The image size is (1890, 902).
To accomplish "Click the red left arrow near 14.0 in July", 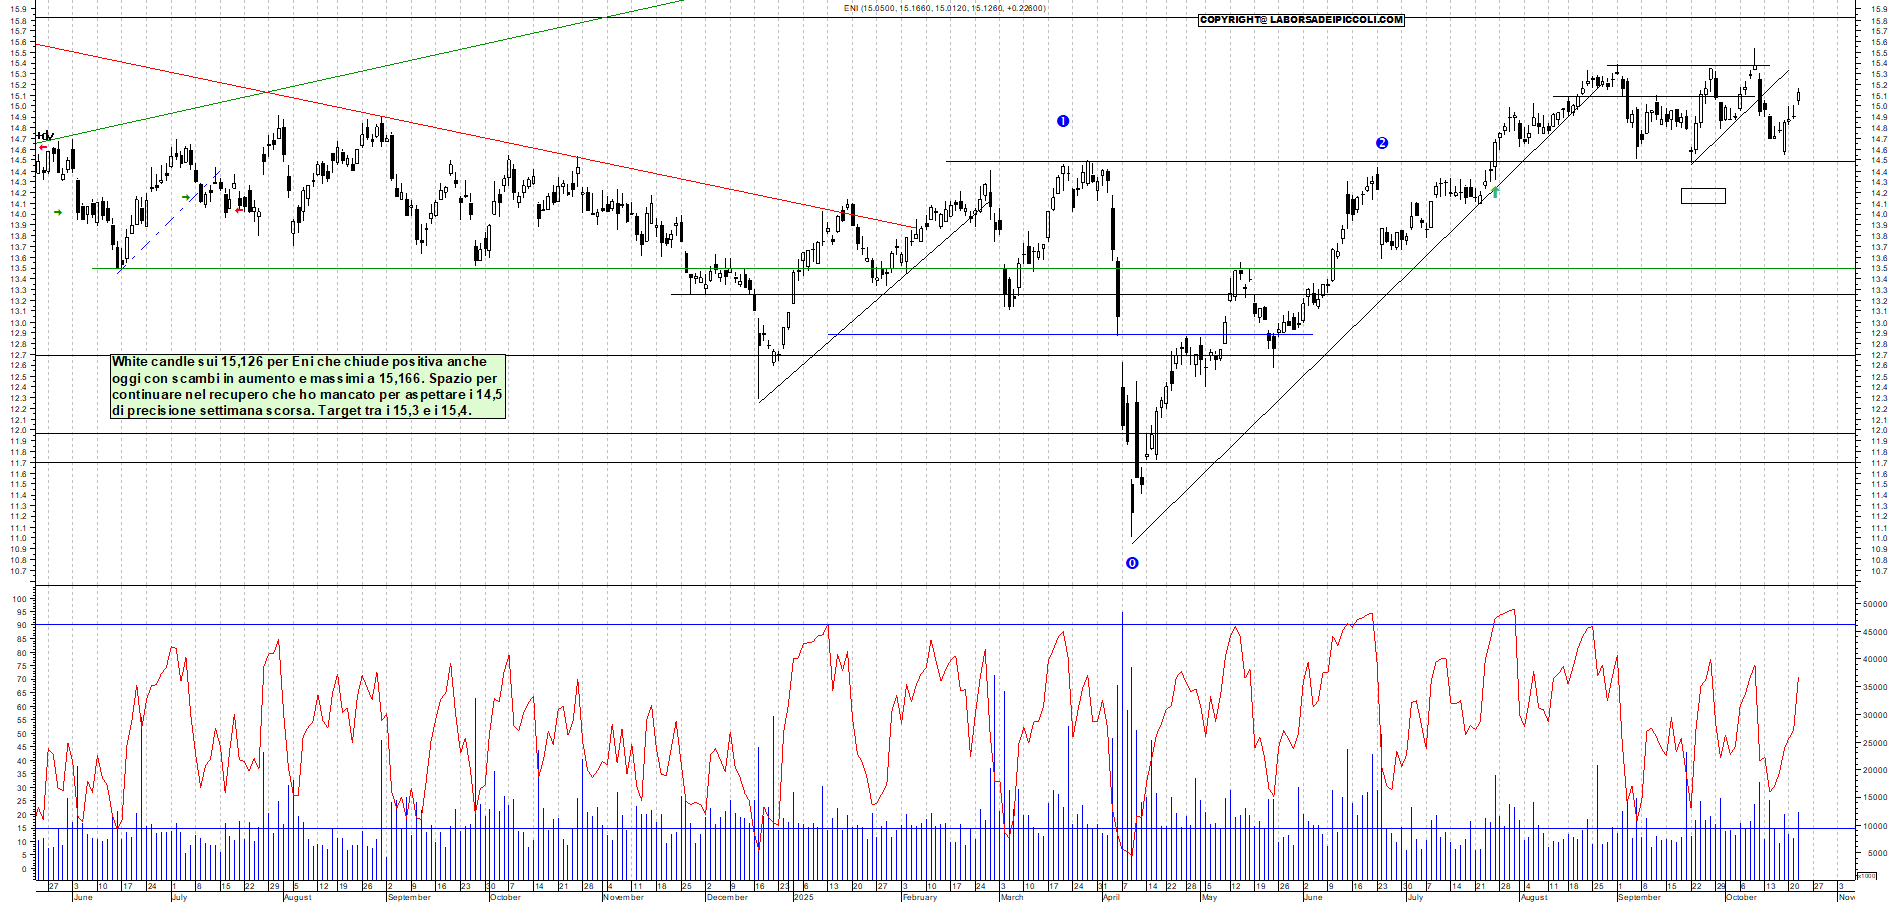I will (239, 209).
